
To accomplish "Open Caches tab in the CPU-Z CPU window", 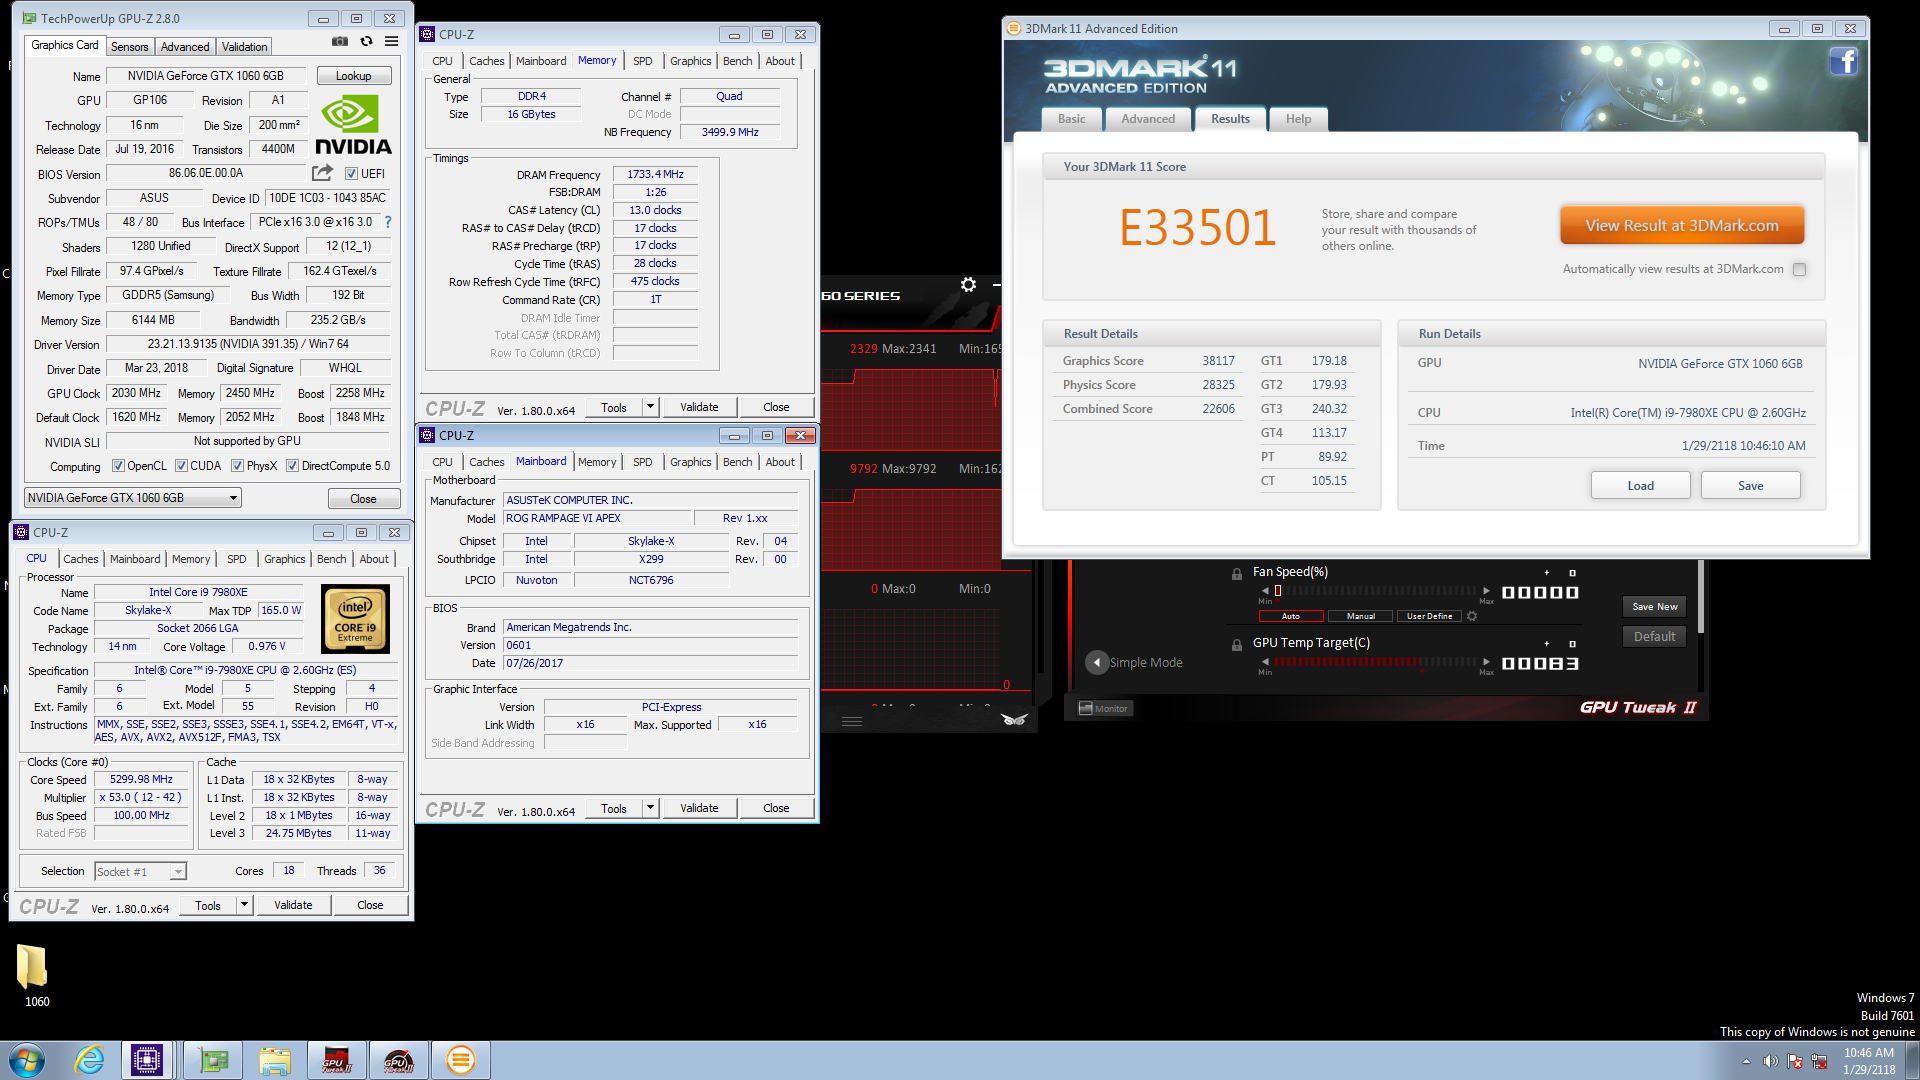I will [81, 559].
